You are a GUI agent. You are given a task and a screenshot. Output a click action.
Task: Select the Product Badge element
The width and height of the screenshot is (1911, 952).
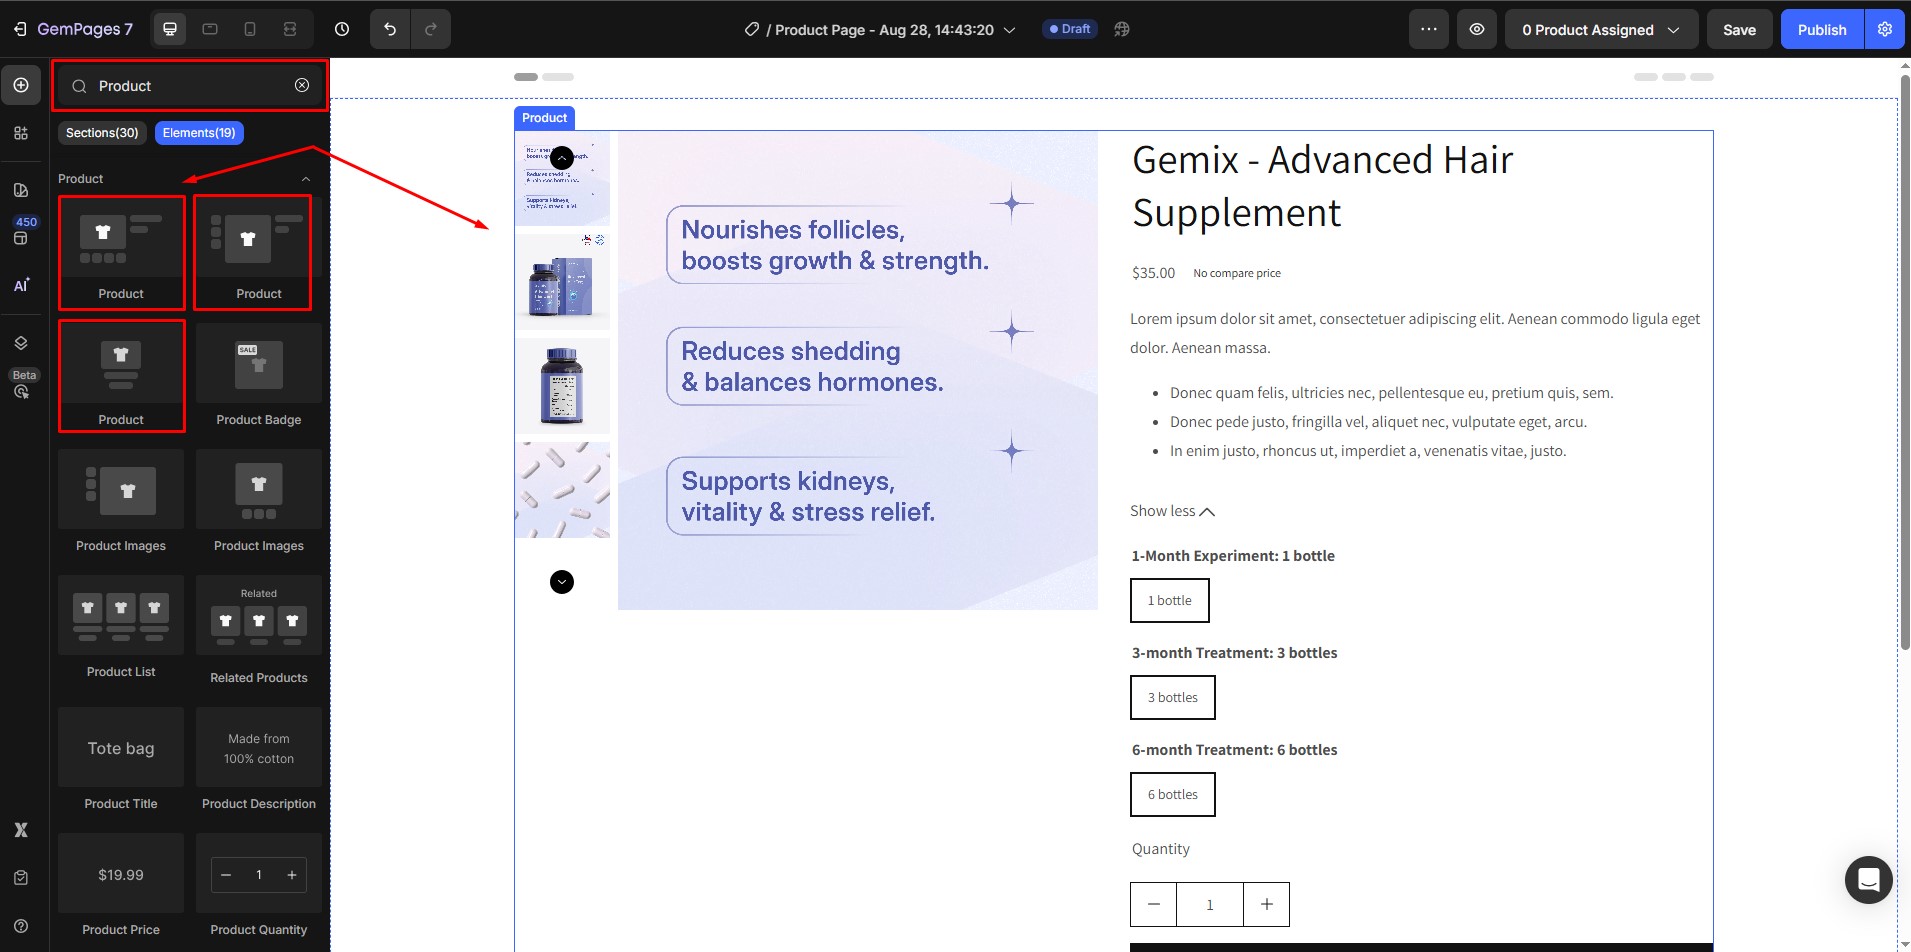[x=259, y=376]
